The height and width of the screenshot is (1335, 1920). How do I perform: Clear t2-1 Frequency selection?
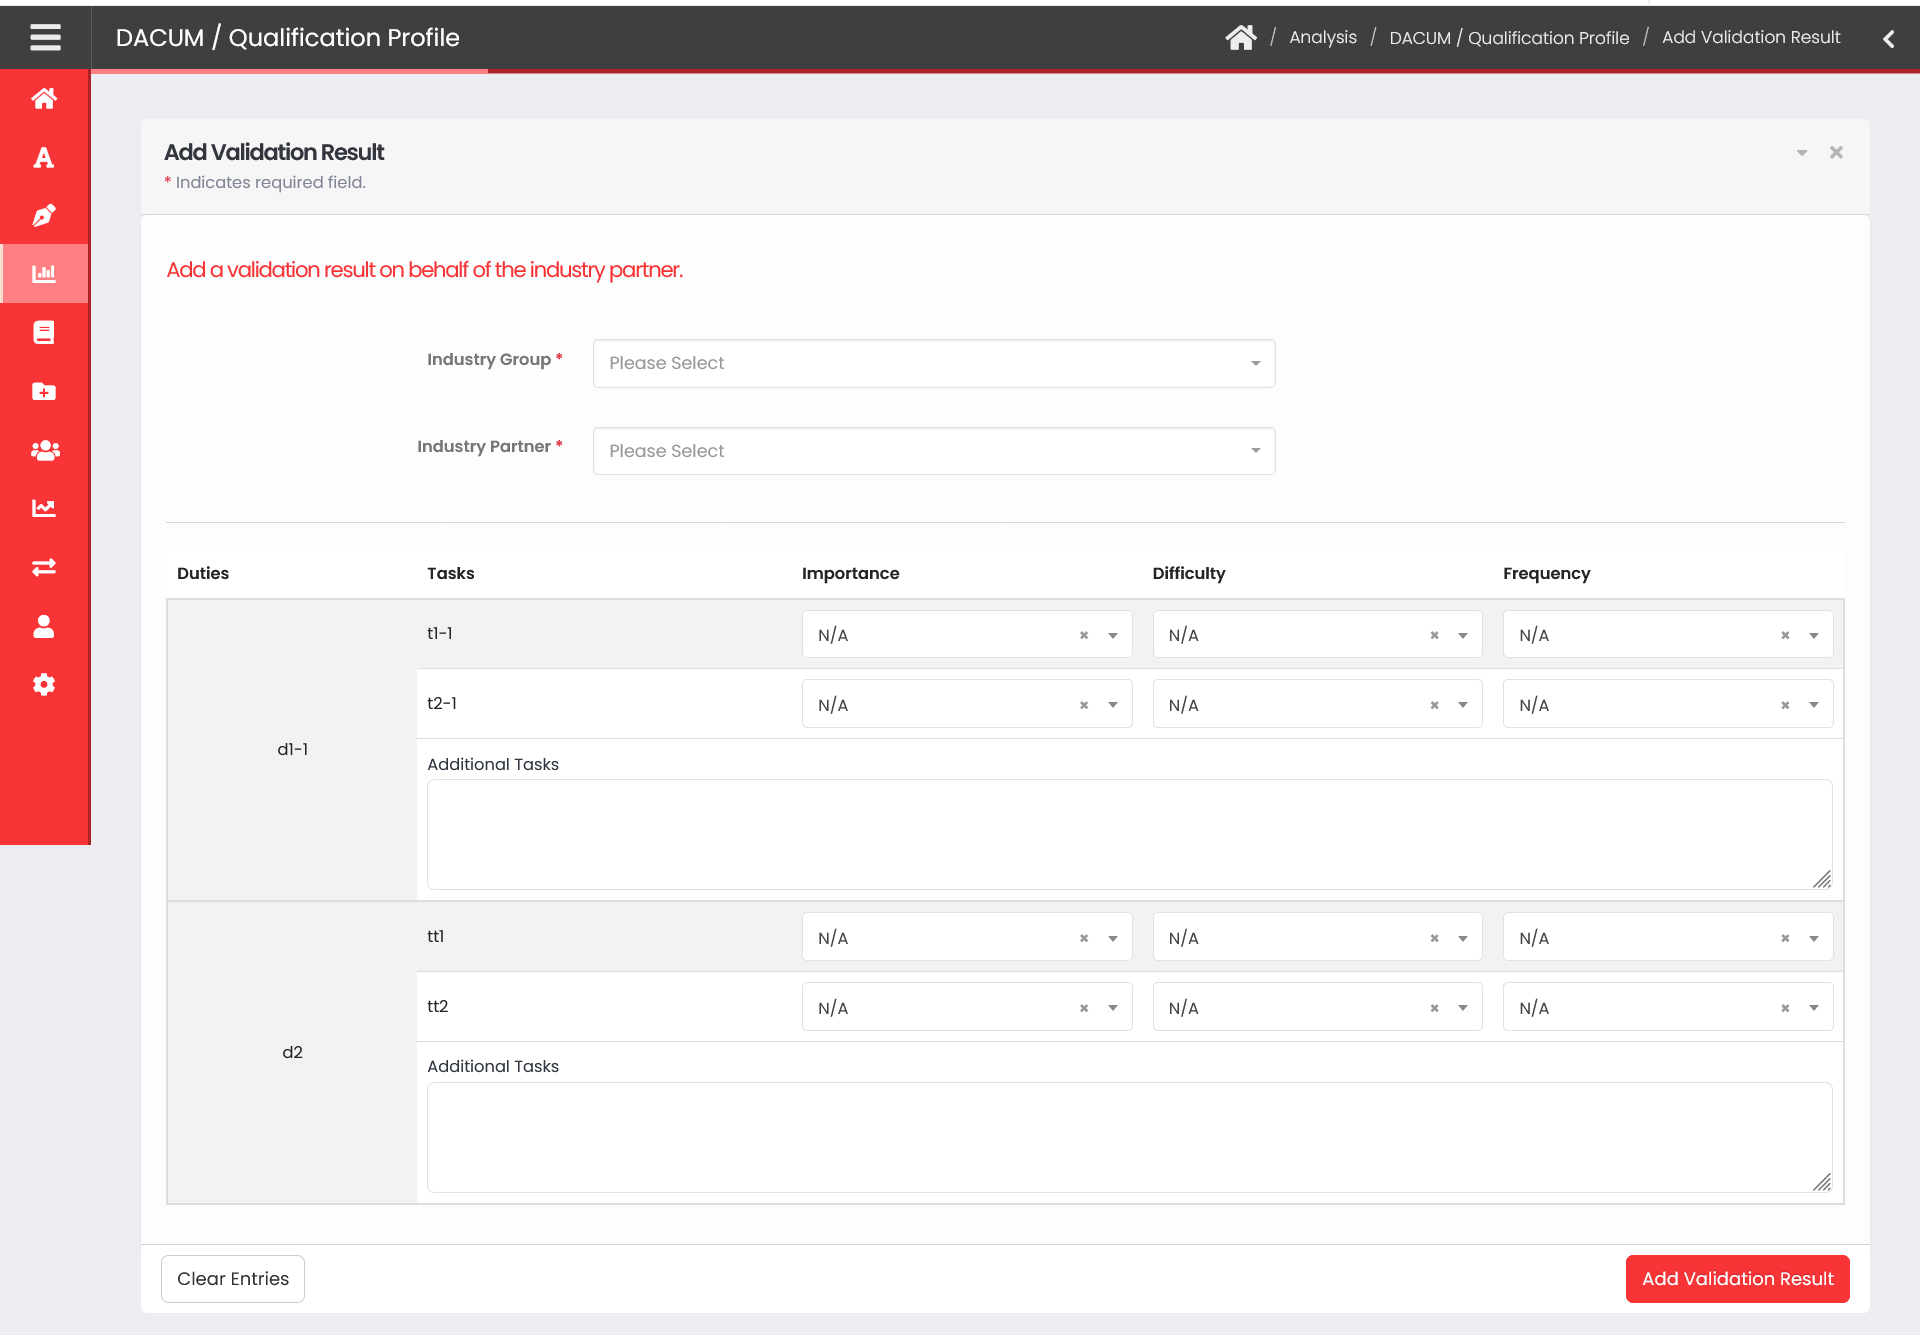[x=1785, y=705]
